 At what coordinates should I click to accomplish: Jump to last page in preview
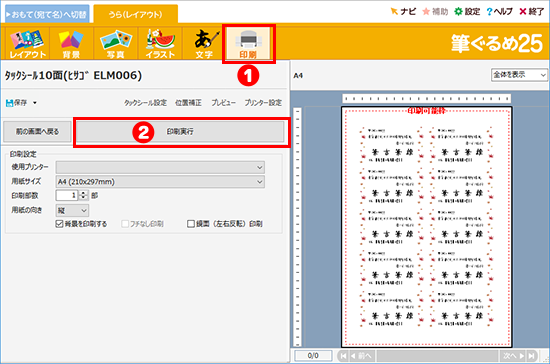(531, 356)
